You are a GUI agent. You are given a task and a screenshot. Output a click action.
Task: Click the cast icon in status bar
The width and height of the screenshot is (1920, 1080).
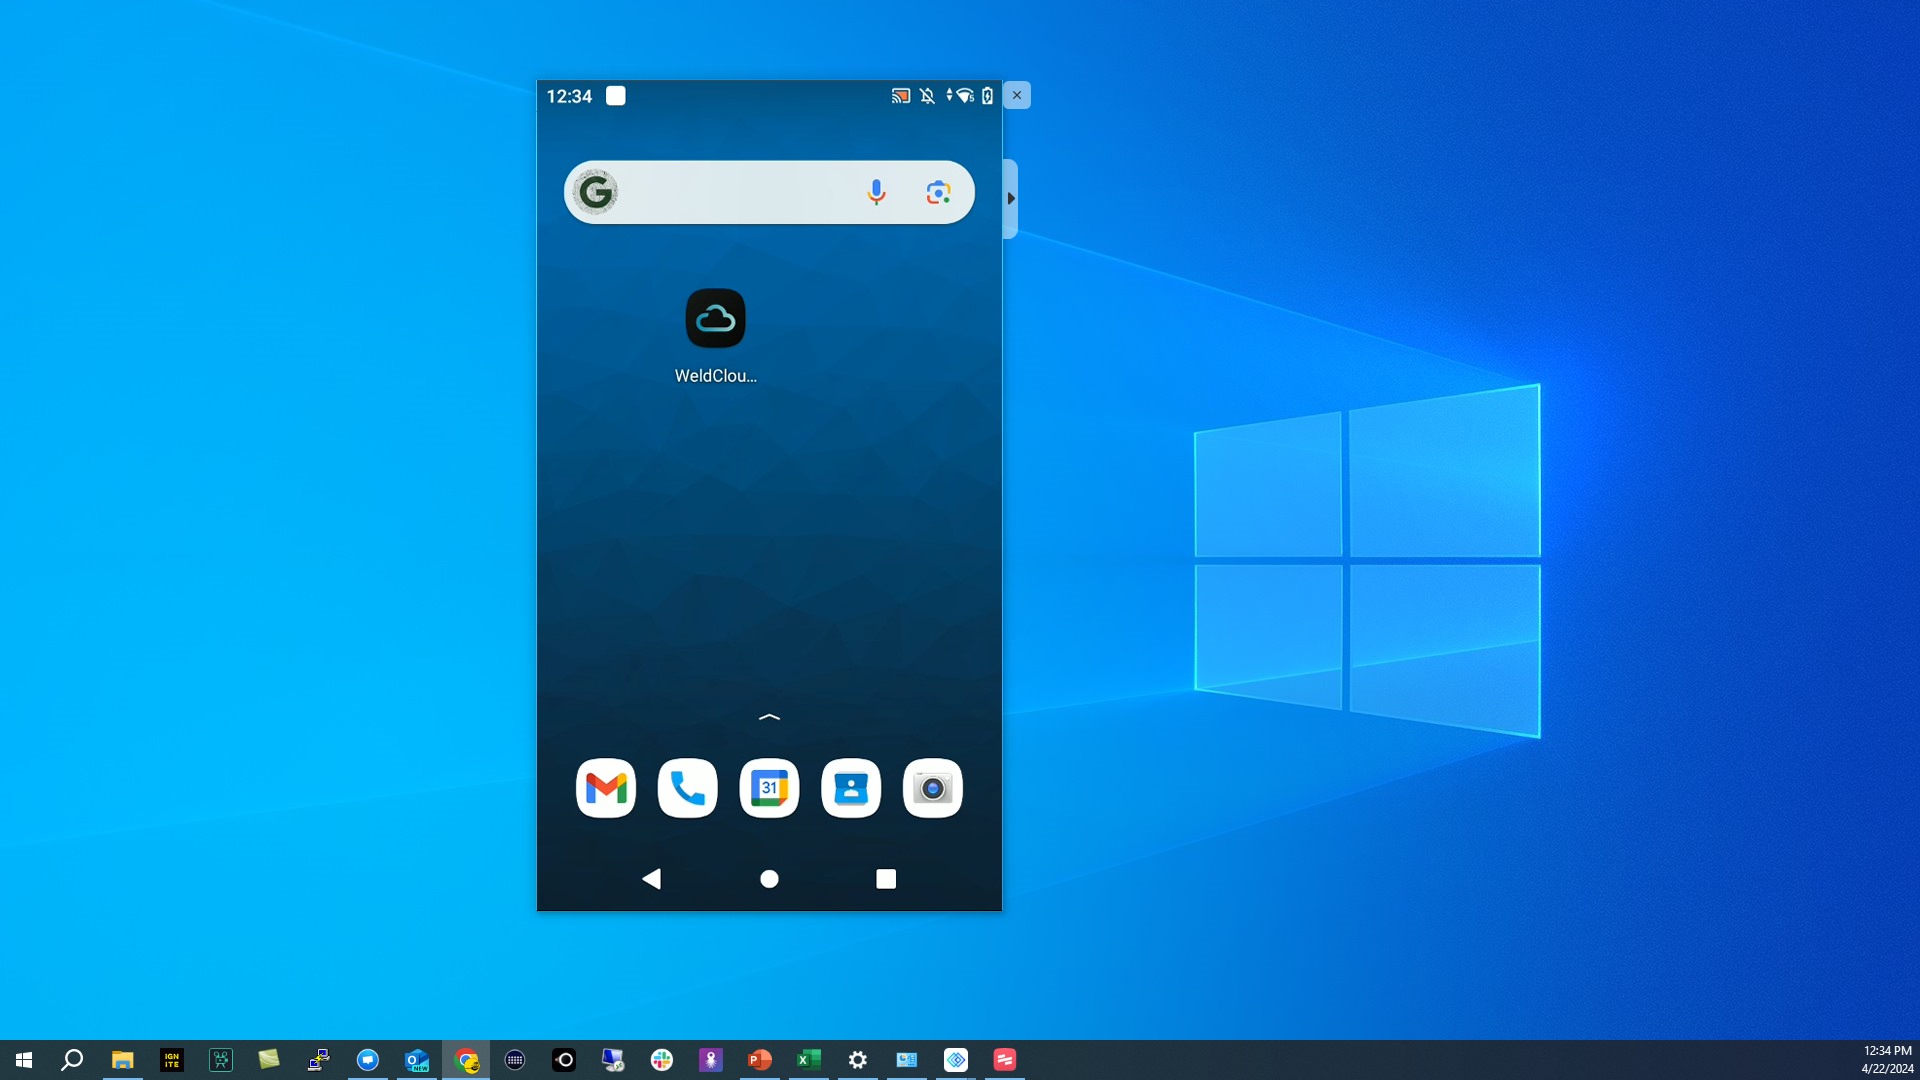point(901,96)
